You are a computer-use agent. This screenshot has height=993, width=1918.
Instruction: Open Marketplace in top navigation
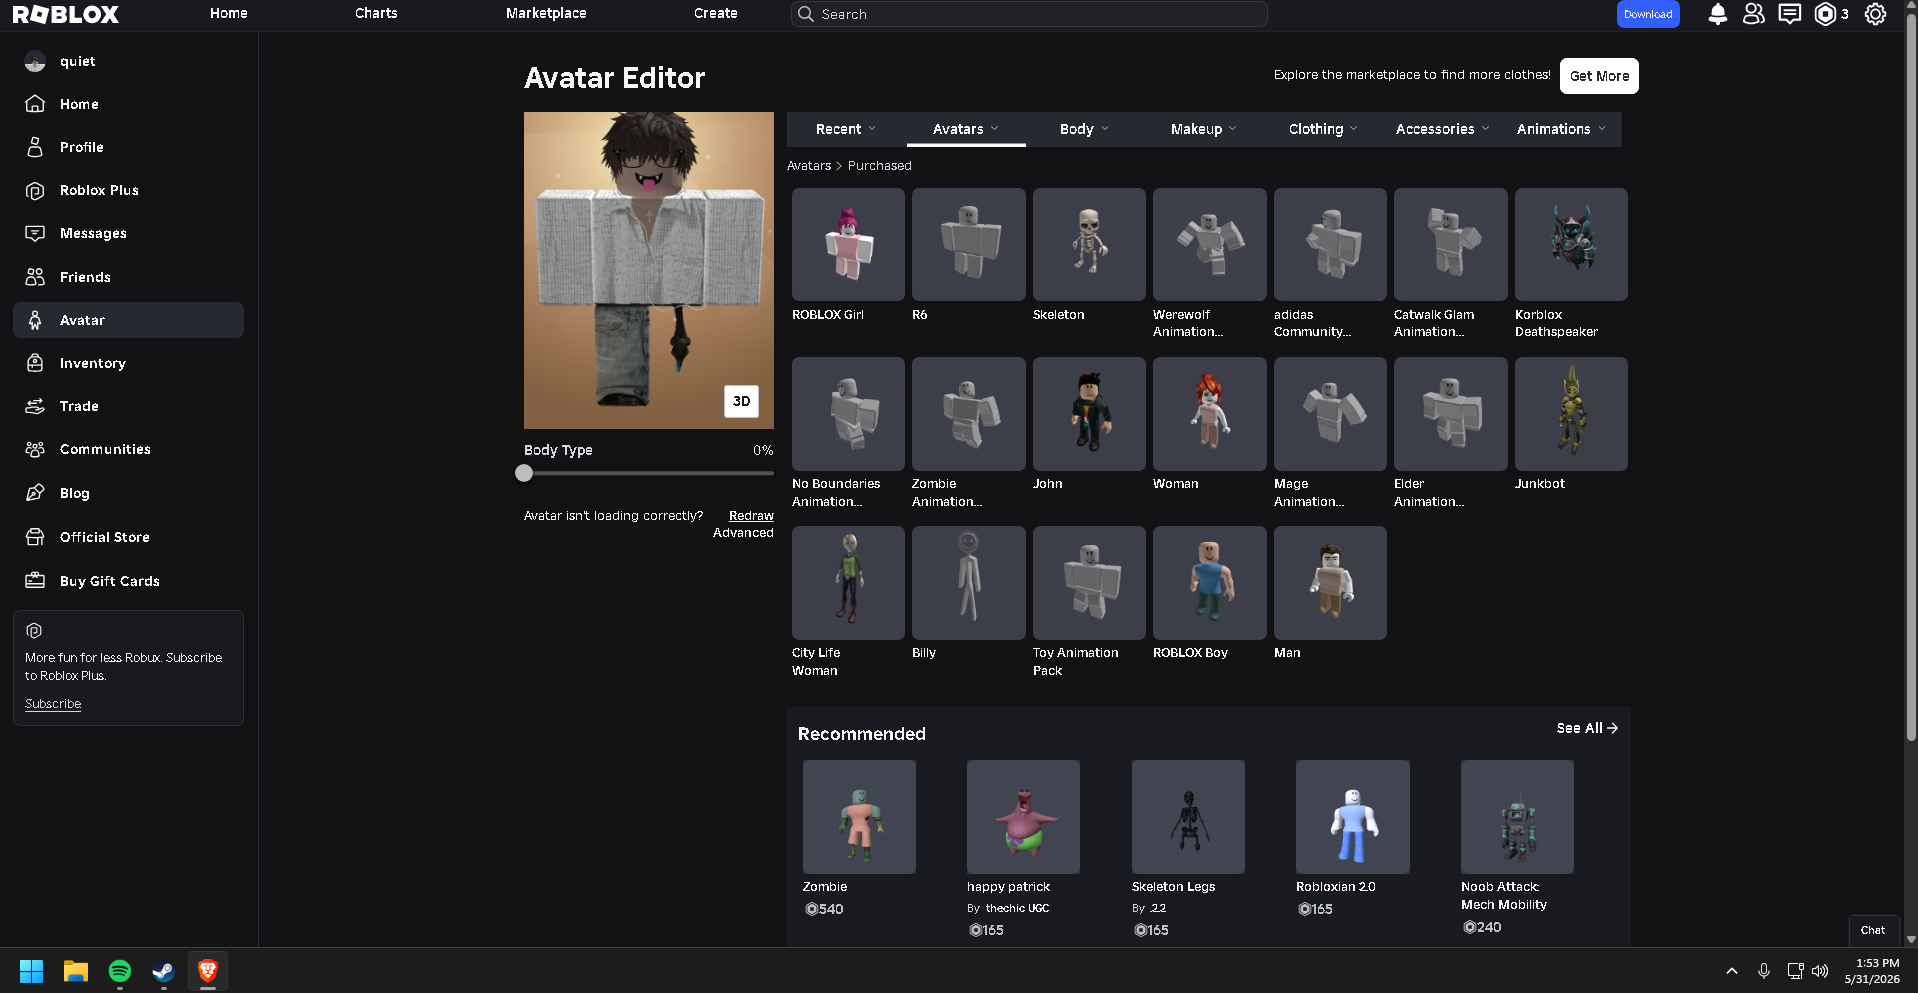click(546, 13)
